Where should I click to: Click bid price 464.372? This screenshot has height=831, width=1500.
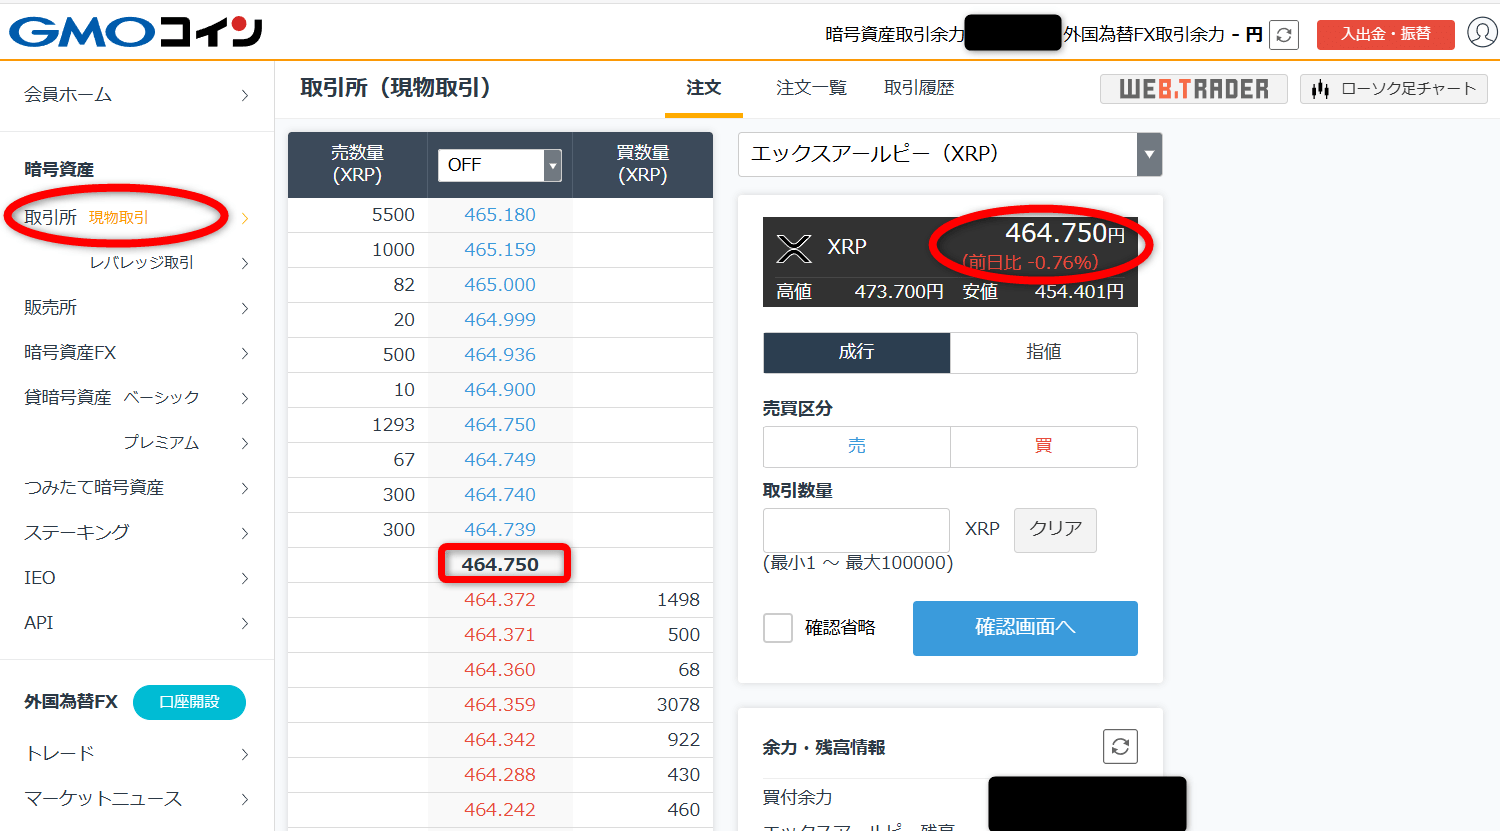[500, 600]
